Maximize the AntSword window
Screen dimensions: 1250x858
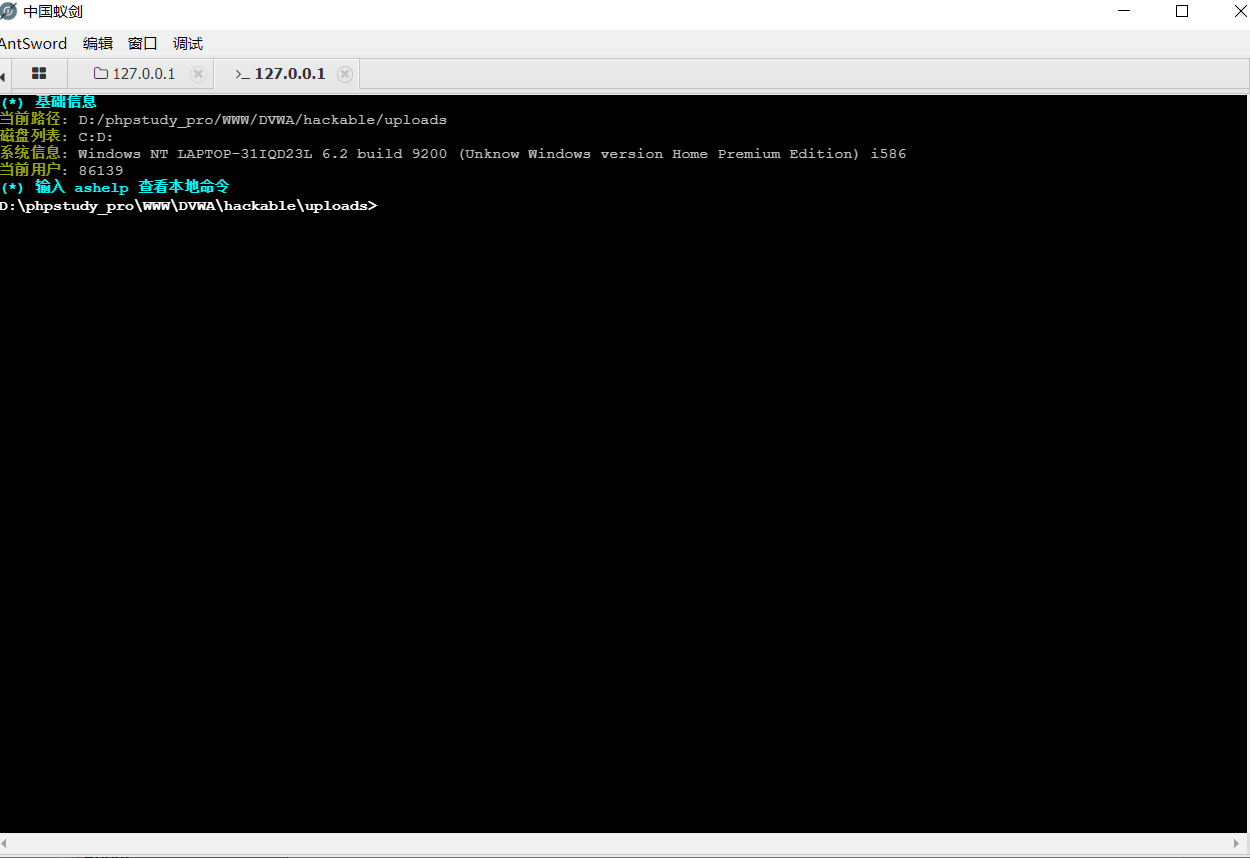[x=1182, y=12]
